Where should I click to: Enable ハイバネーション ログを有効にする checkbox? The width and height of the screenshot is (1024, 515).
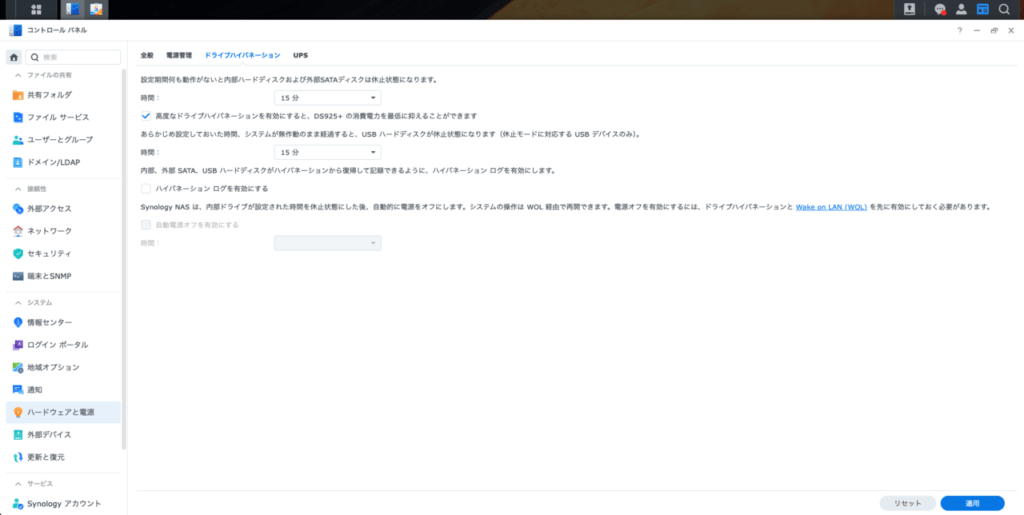tap(146, 188)
